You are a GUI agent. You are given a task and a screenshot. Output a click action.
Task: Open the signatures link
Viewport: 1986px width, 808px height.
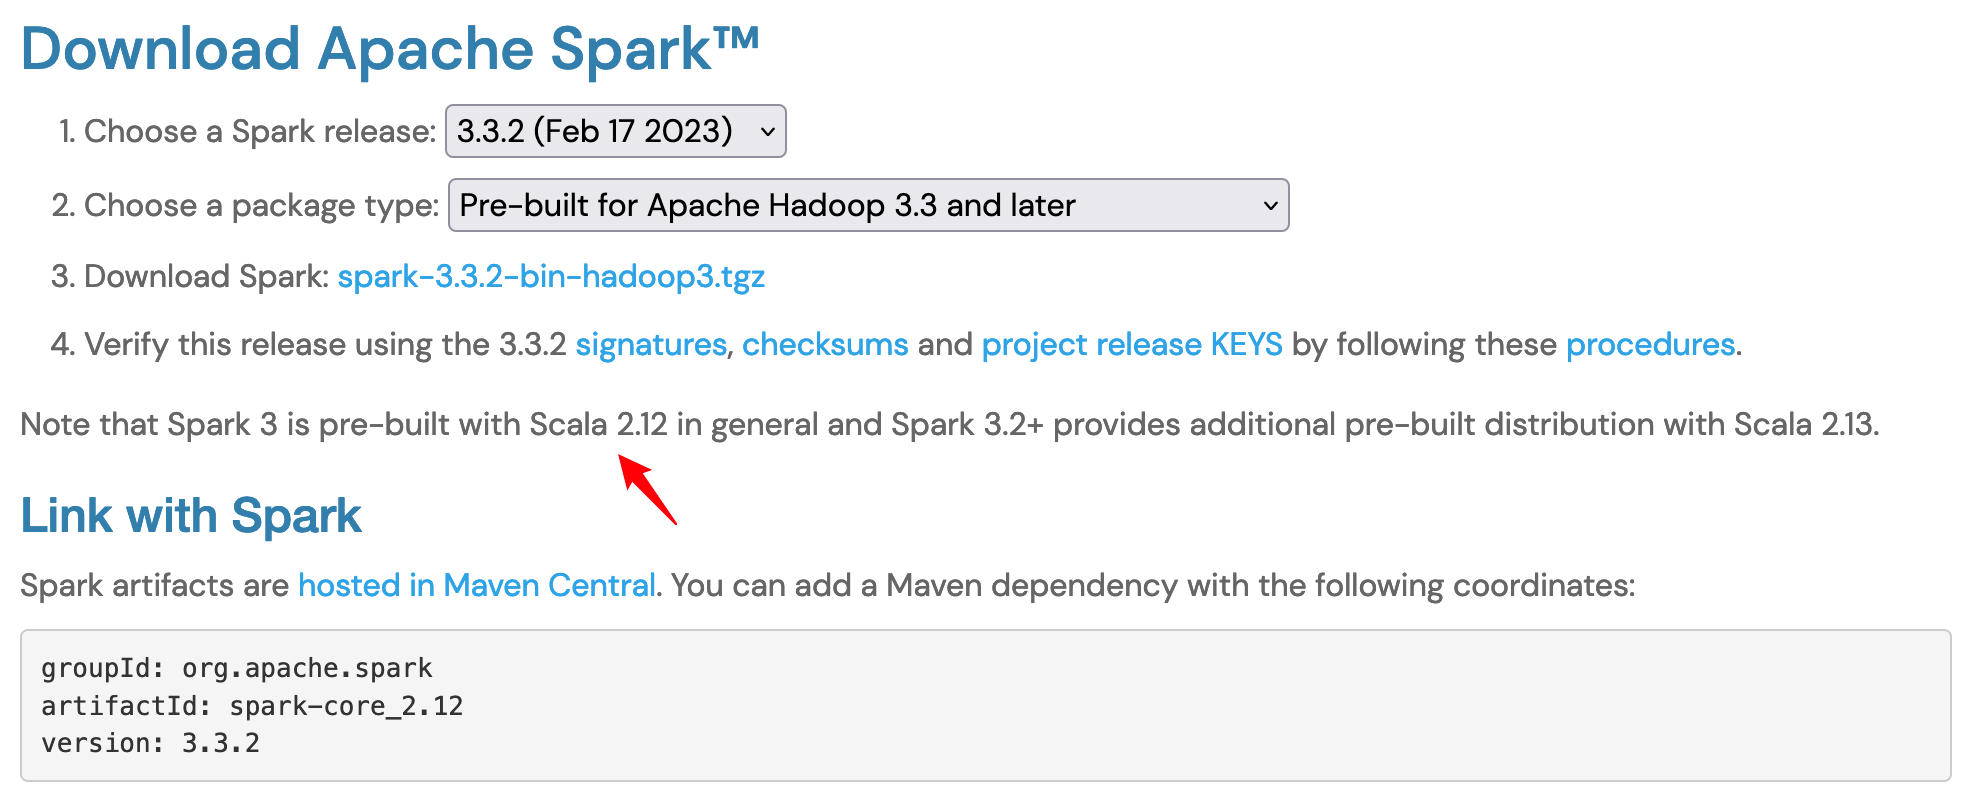point(649,344)
